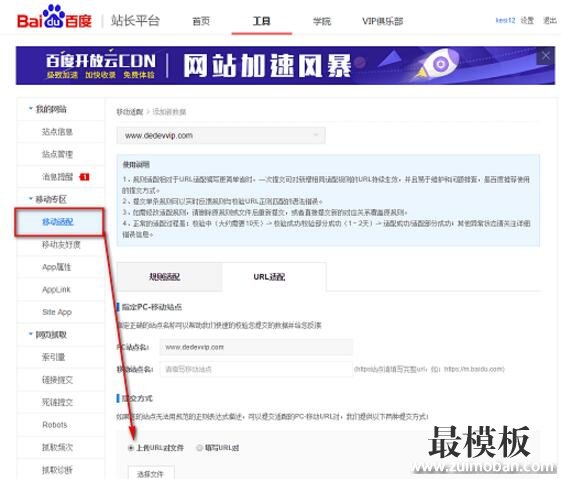
Task: Open 移动友好度 in the sidebar
Action: pos(61,245)
